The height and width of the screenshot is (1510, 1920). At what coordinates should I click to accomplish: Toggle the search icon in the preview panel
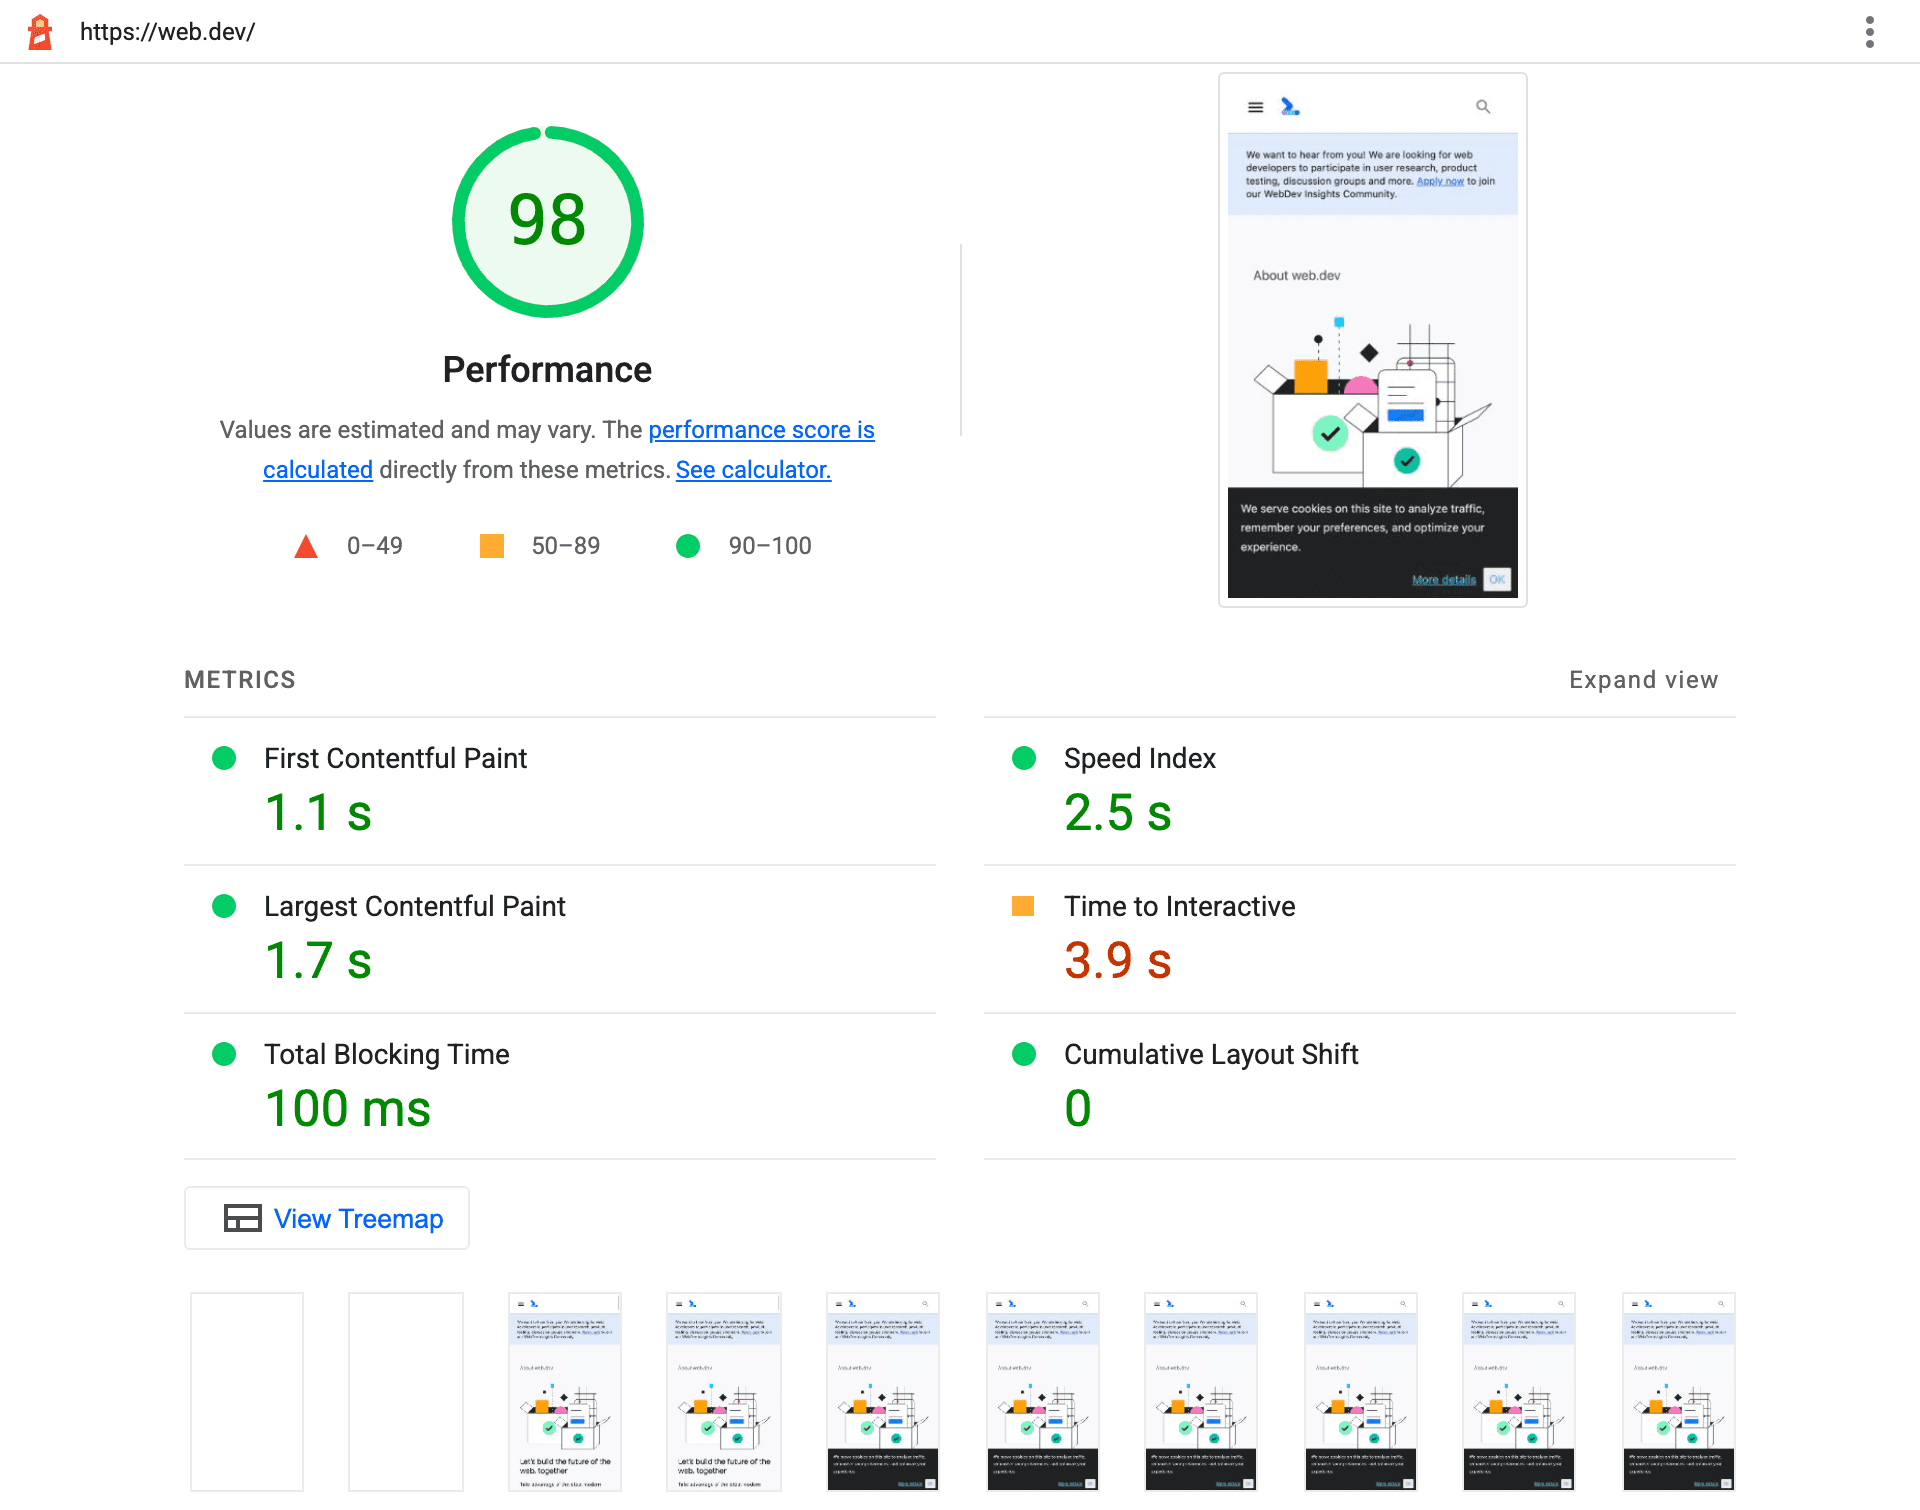pos(1487,106)
